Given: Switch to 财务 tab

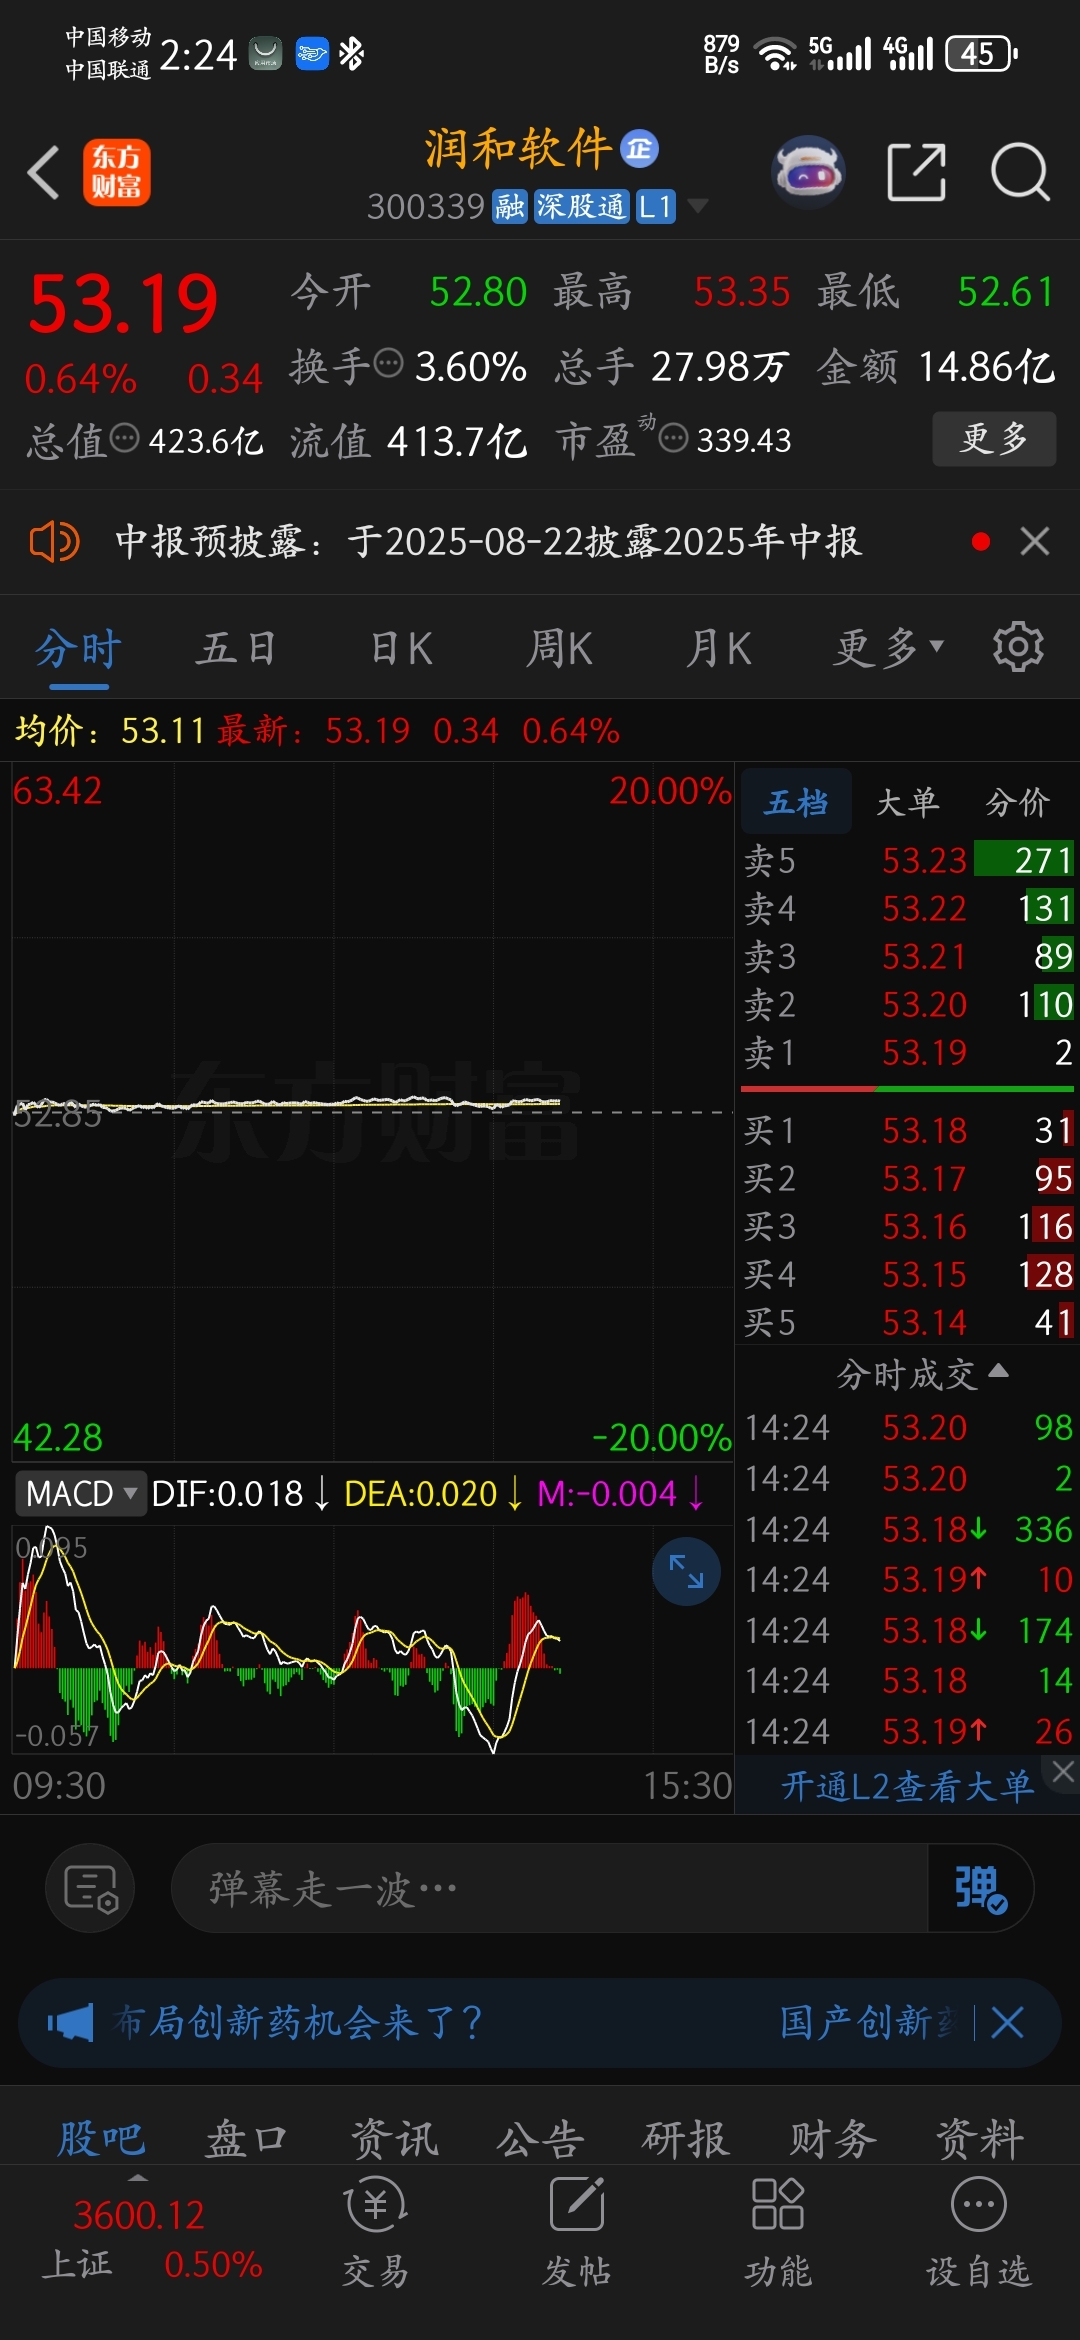Looking at the screenshot, I should tap(833, 2140).
